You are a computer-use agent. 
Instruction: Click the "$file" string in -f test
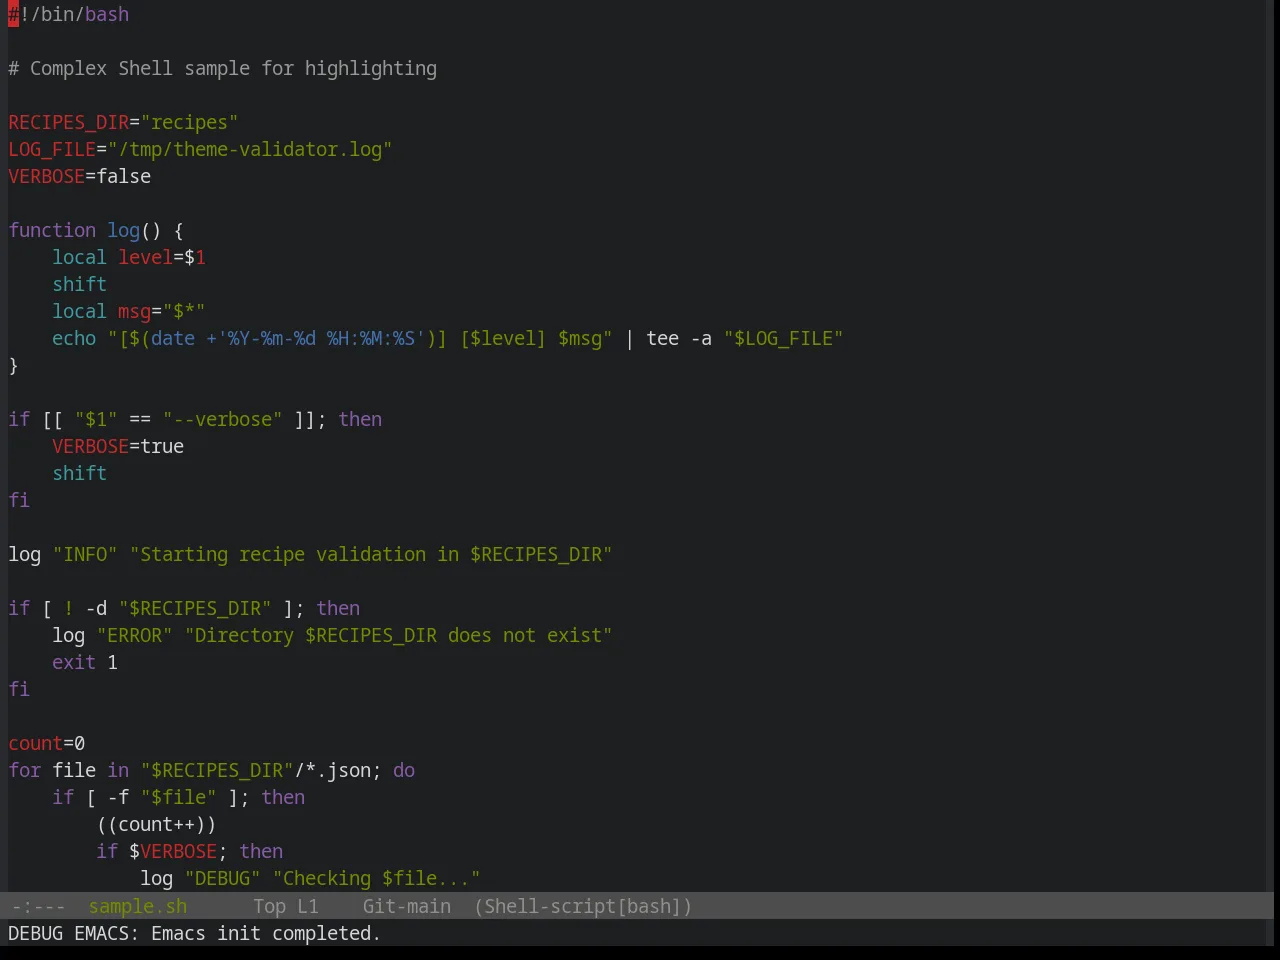178,797
